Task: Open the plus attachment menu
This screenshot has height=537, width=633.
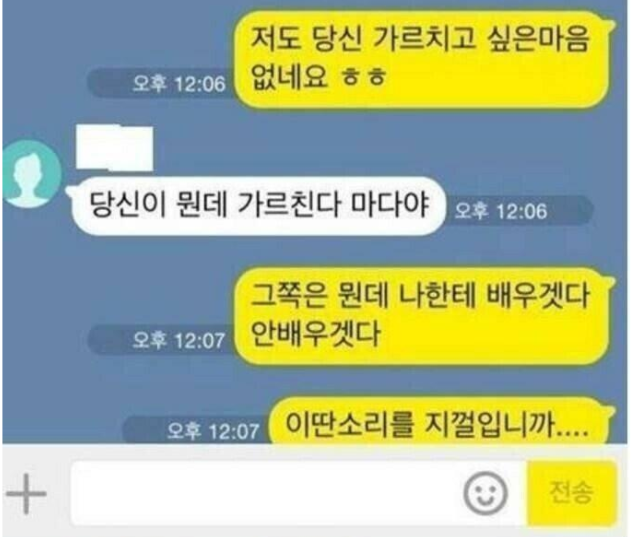Action: pos(26,494)
